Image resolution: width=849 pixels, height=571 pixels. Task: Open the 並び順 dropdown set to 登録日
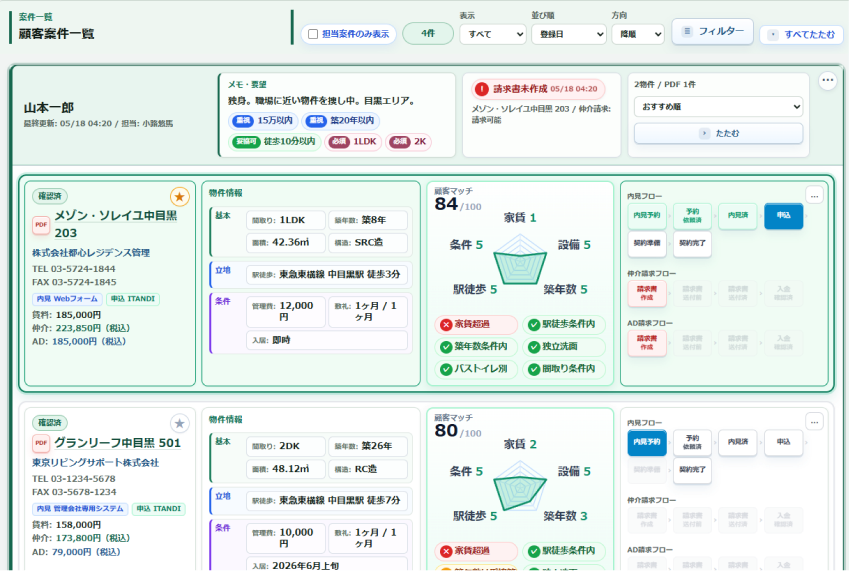pyautogui.click(x=569, y=34)
